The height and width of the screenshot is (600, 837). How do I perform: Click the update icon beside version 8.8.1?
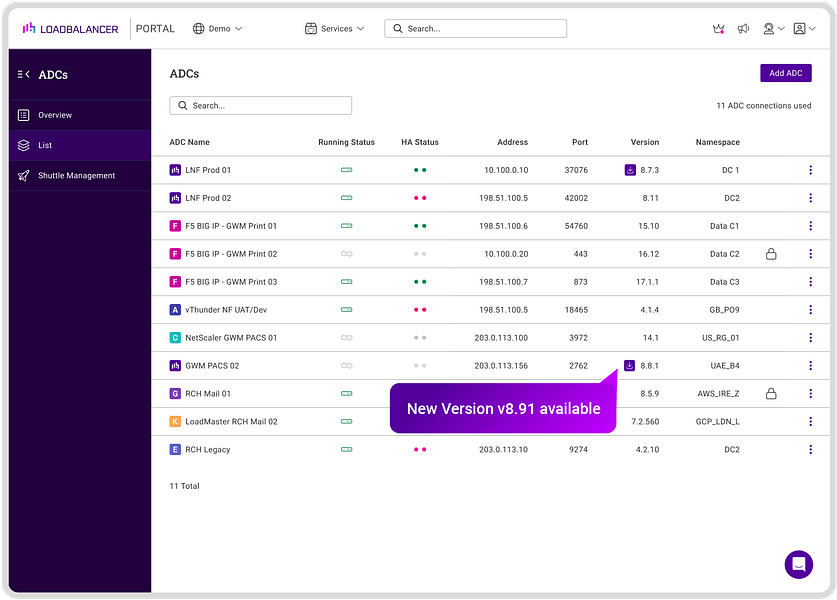[629, 366]
